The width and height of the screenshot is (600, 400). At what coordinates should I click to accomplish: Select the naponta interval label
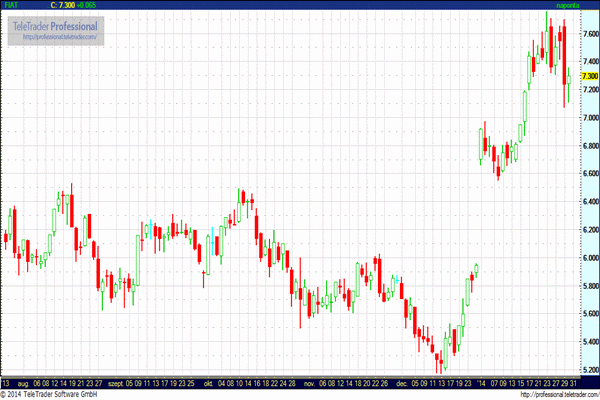pos(567,5)
